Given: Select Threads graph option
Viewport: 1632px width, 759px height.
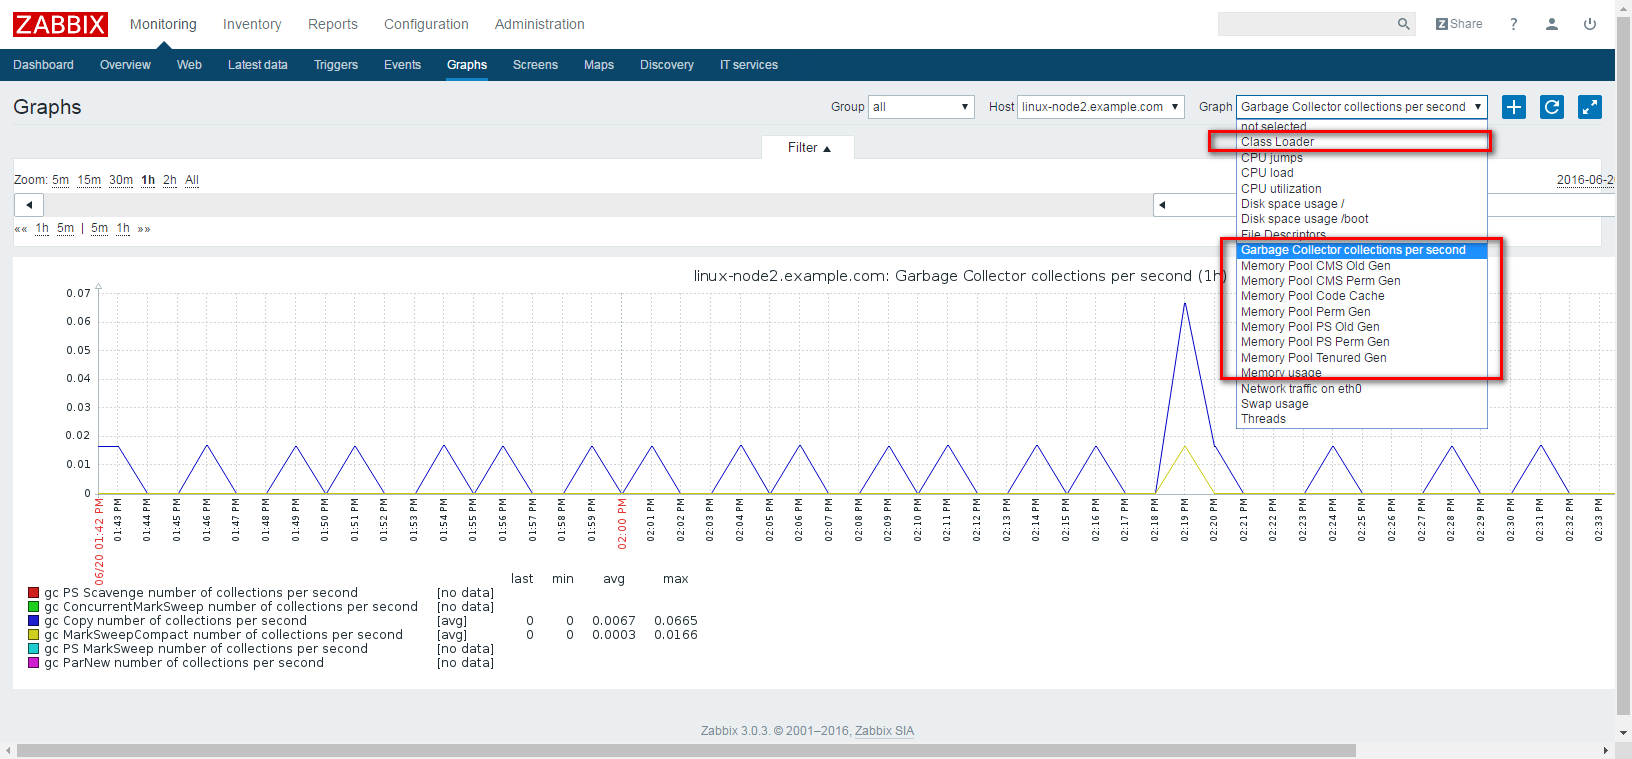Looking at the screenshot, I should tap(1361, 419).
